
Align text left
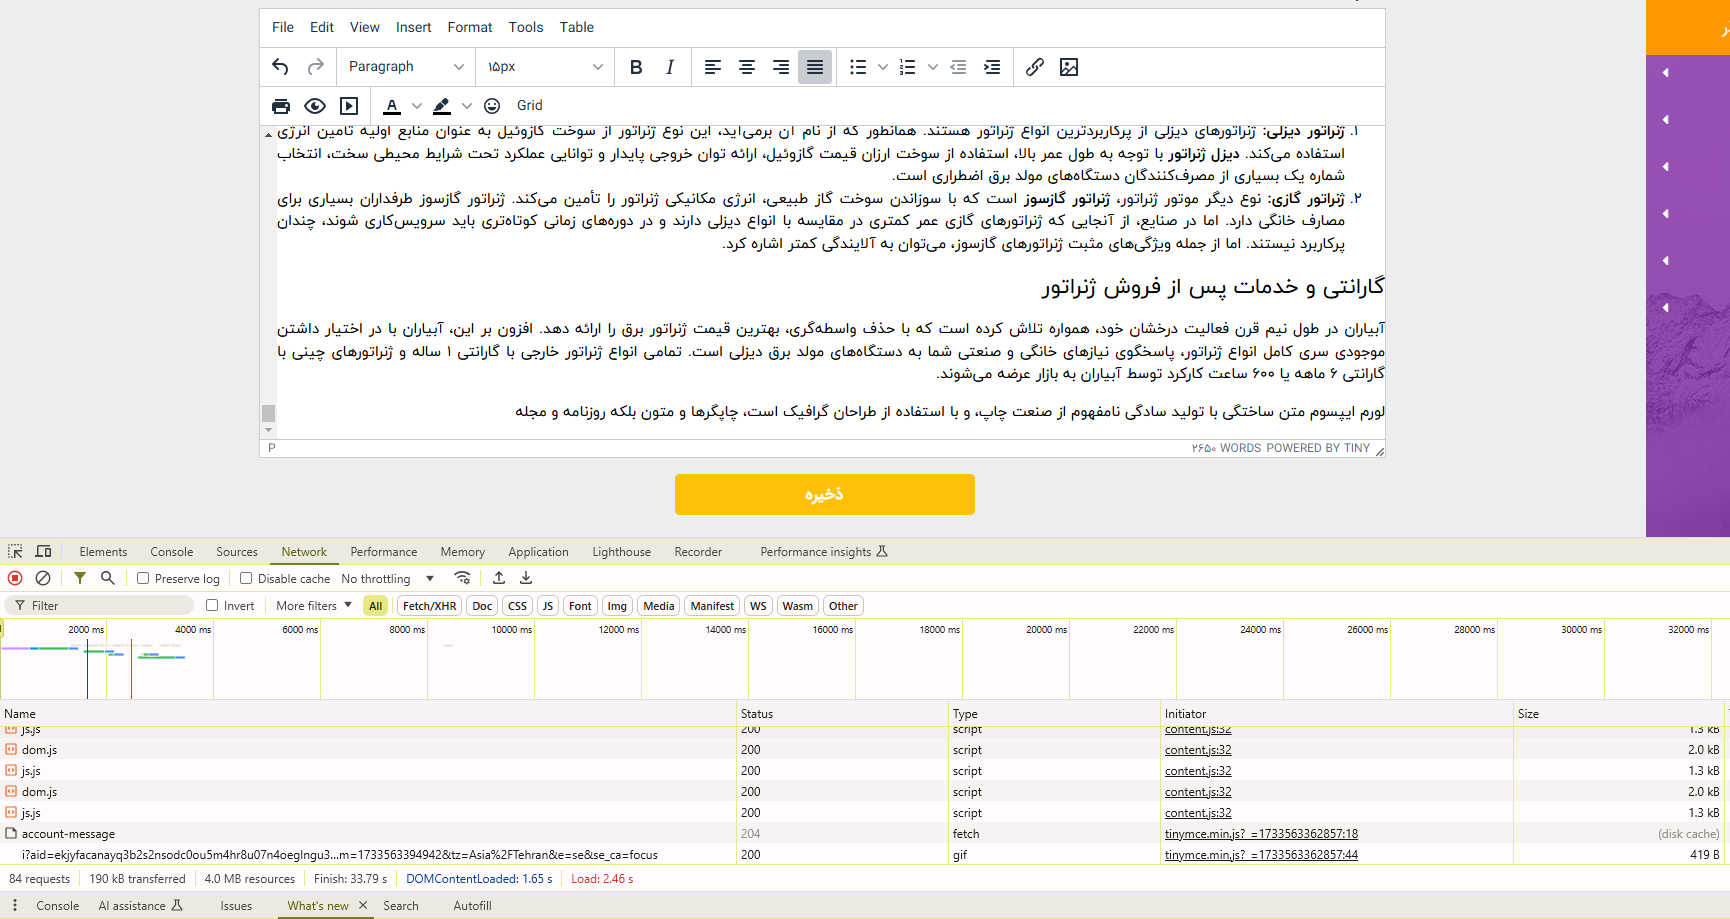click(713, 67)
